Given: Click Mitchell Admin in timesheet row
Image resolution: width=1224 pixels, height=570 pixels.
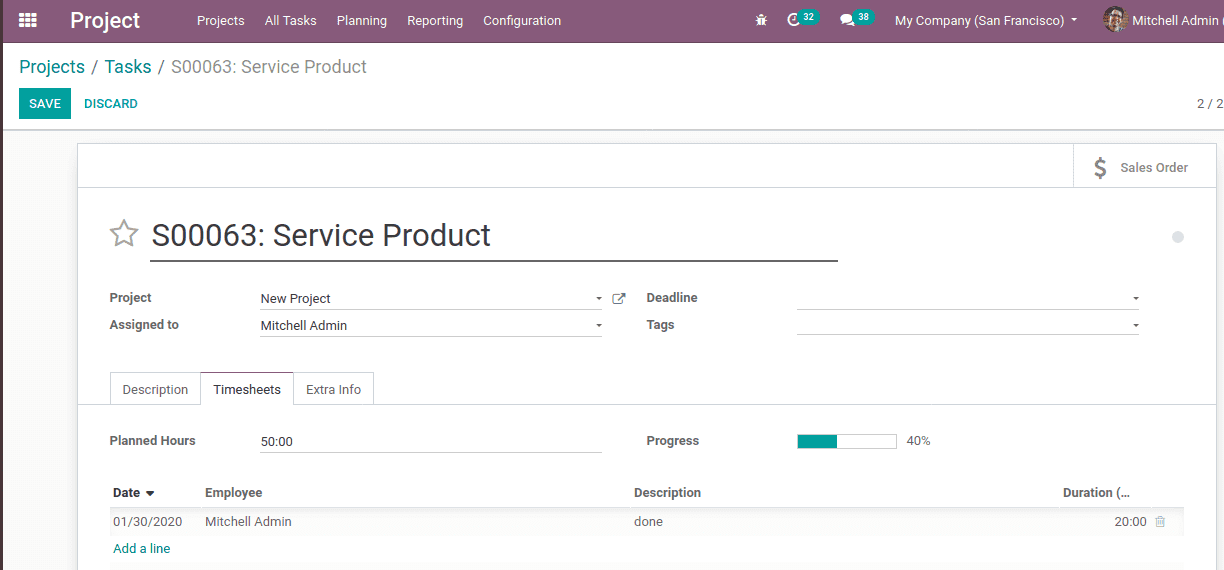Looking at the screenshot, I should (248, 521).
